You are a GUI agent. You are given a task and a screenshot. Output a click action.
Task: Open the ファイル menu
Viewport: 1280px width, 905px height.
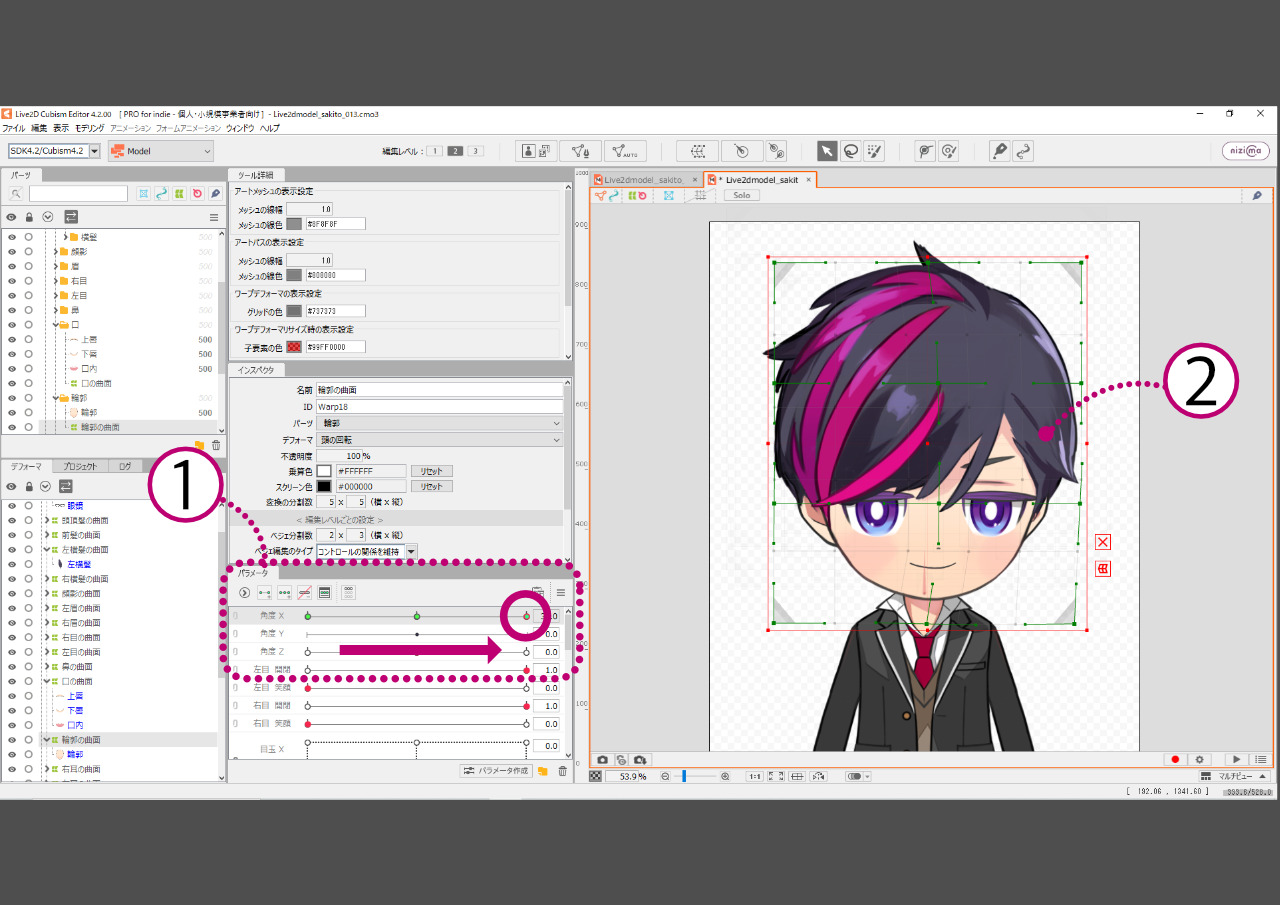pyautogui.click(x=13, y=128)
